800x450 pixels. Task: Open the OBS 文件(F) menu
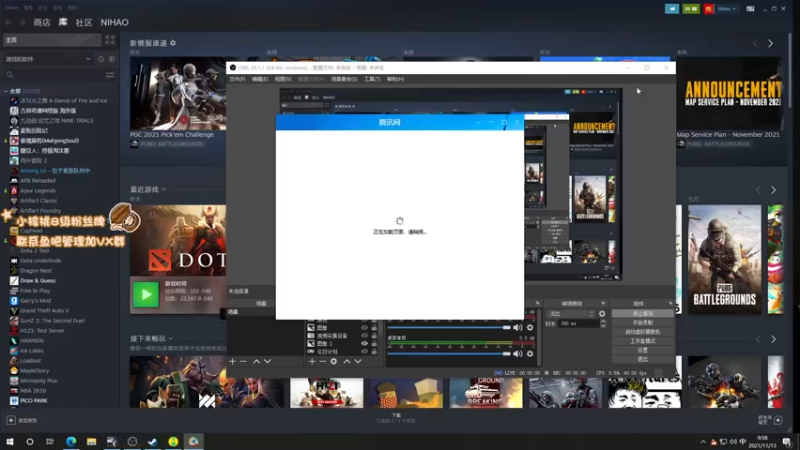[237, 79]
